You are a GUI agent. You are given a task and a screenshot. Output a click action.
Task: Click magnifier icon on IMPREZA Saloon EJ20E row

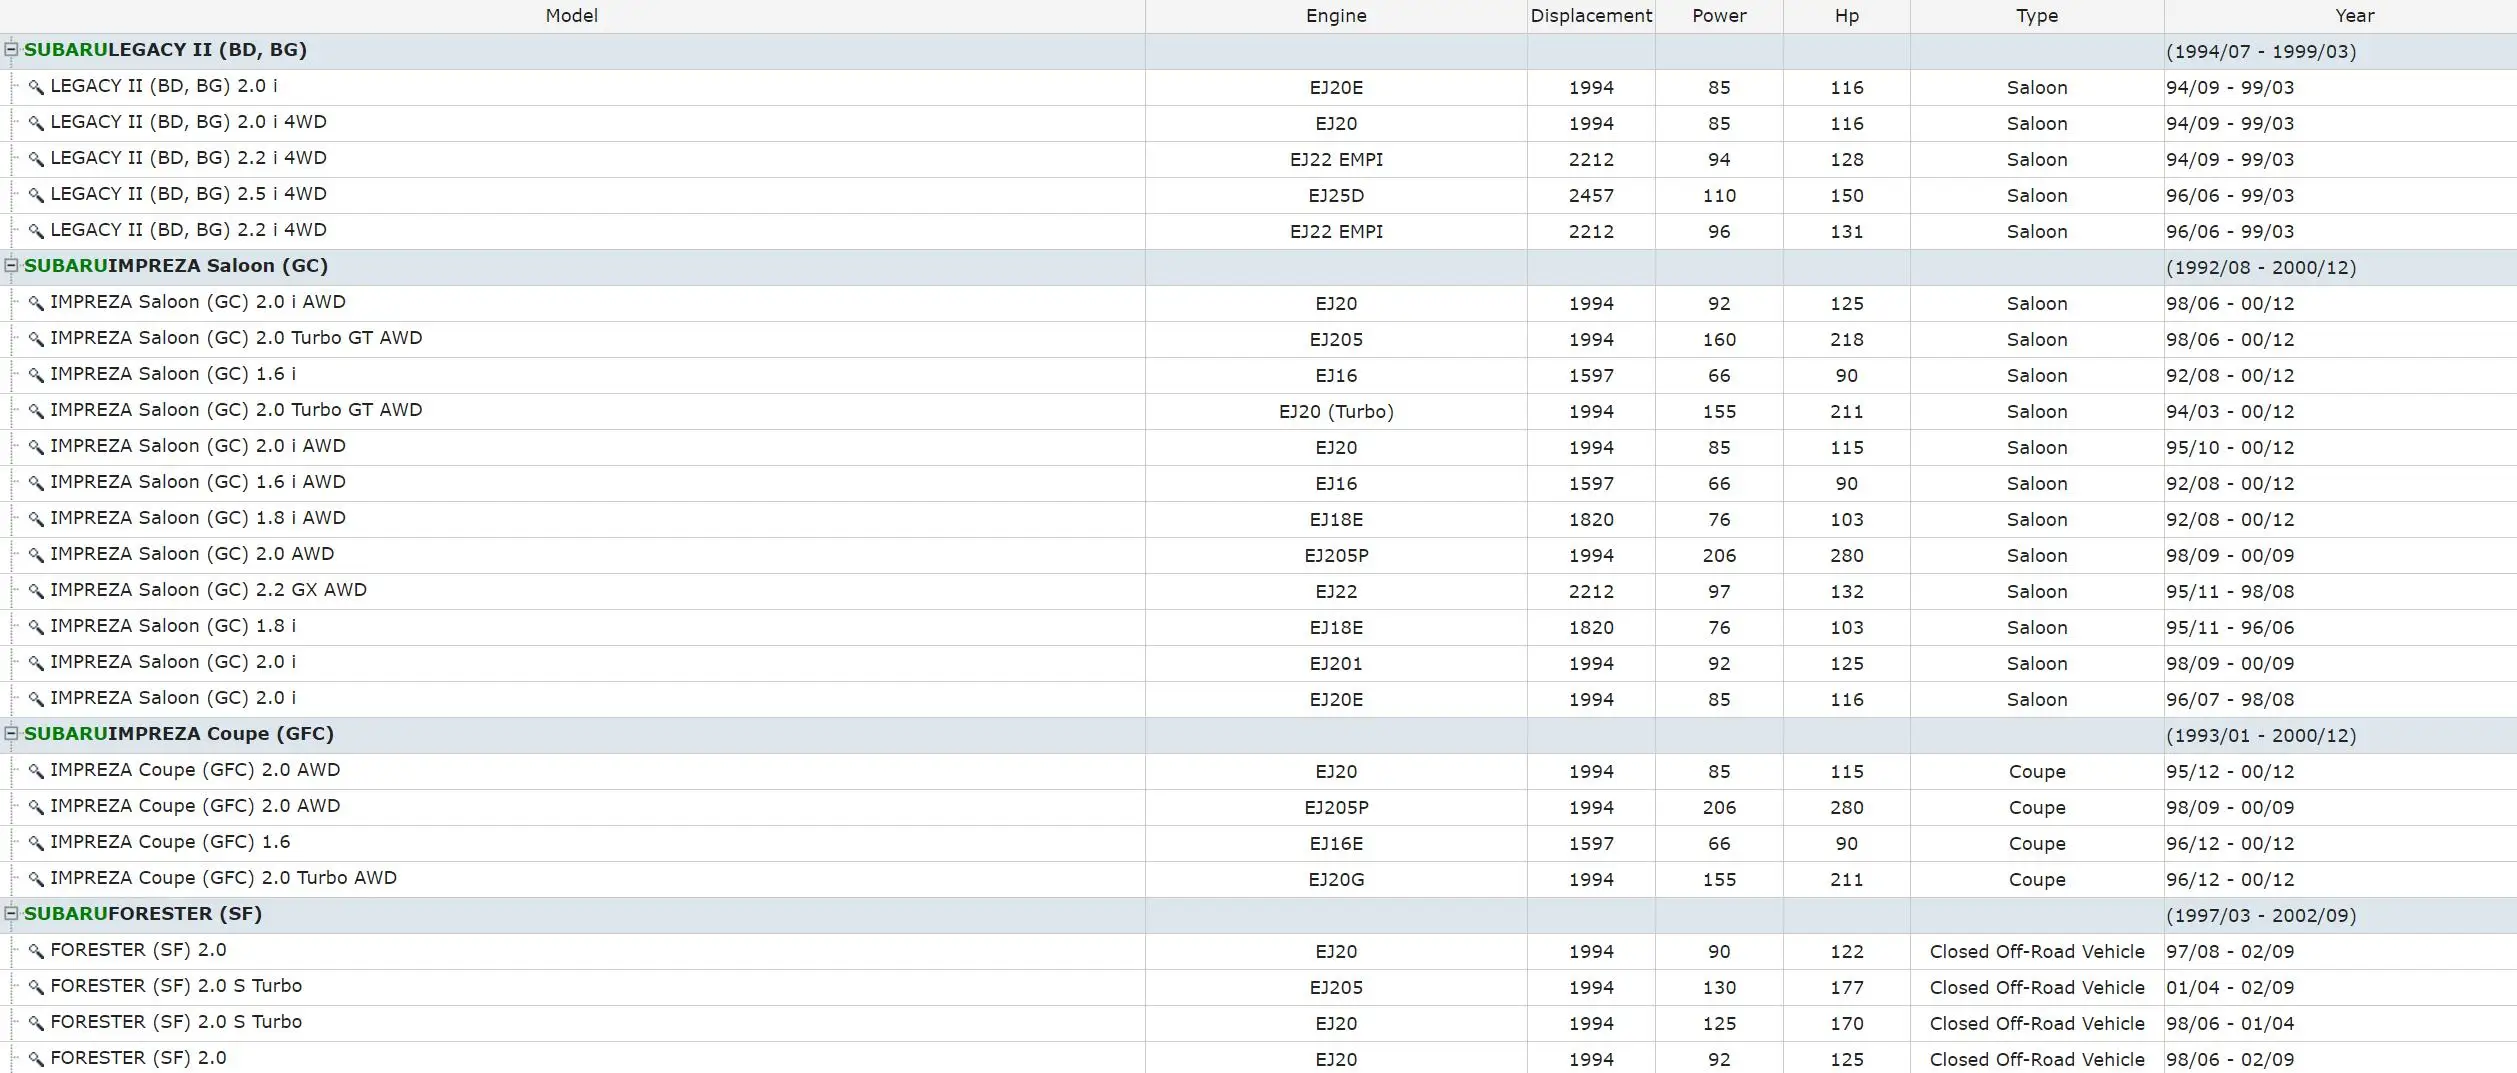tap(36, 699)
